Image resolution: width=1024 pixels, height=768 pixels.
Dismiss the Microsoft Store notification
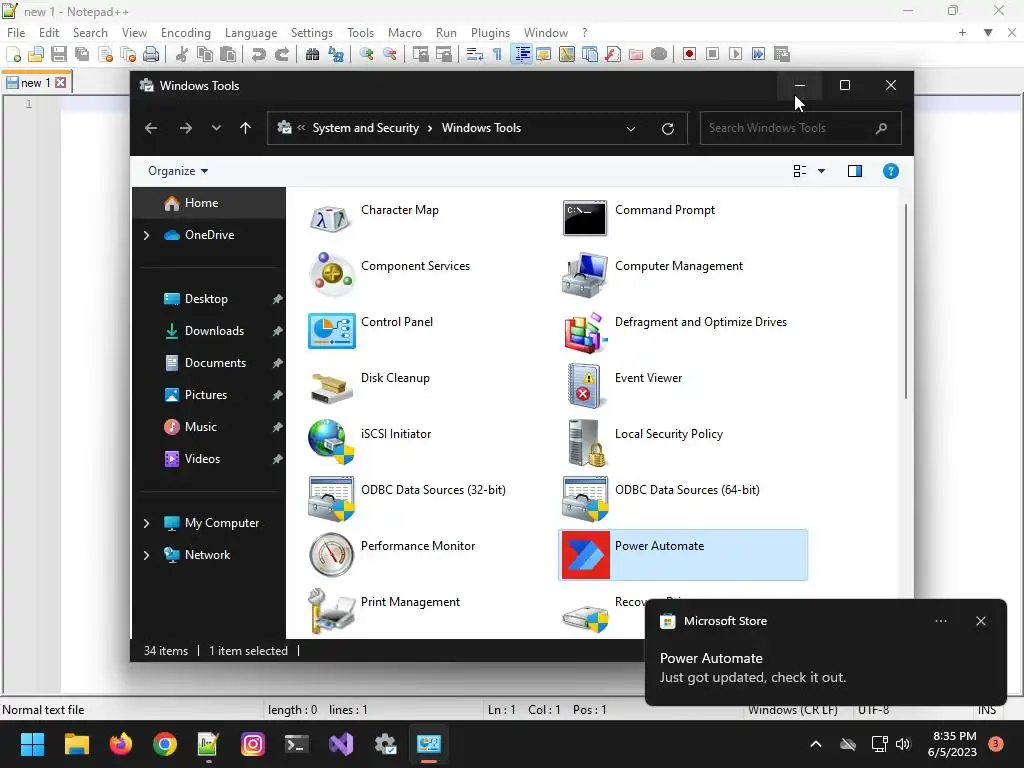coord(981,621)
